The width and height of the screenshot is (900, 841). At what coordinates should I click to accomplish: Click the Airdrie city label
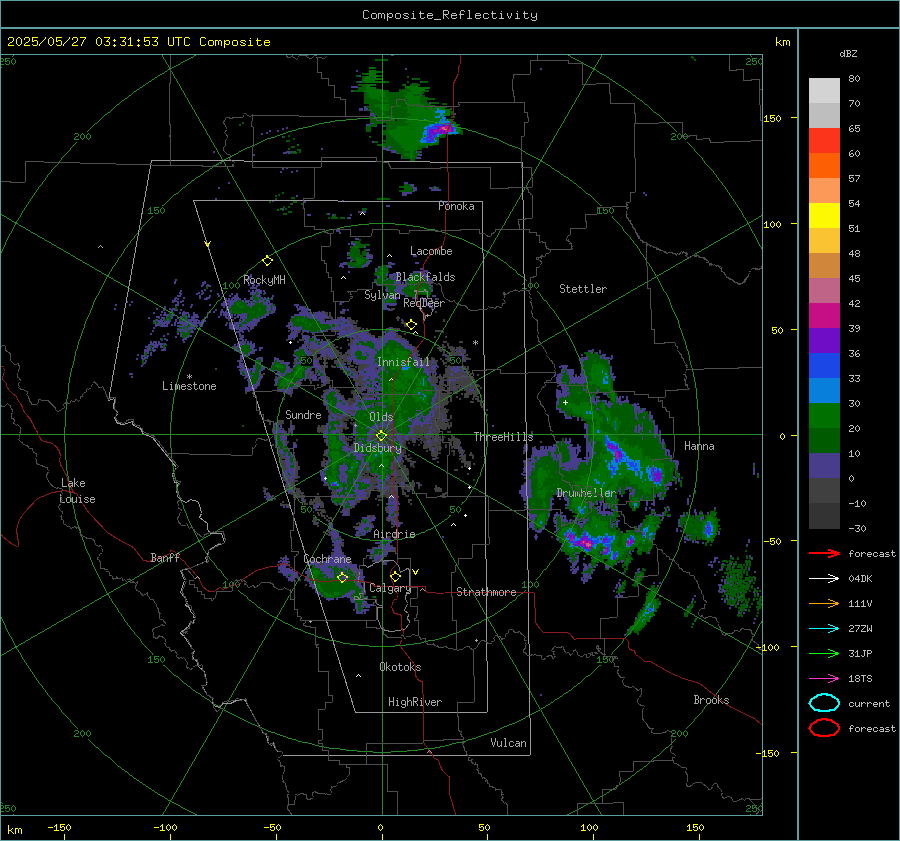pyautogui.click(x=394, y=534)
